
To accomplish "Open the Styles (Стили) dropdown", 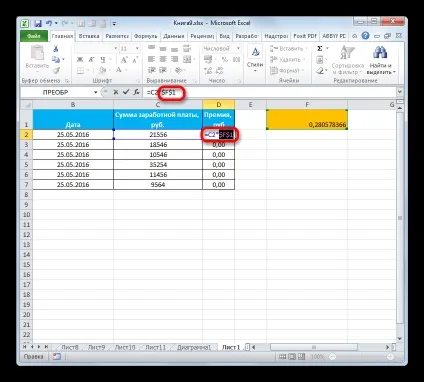I will point(255,60).
